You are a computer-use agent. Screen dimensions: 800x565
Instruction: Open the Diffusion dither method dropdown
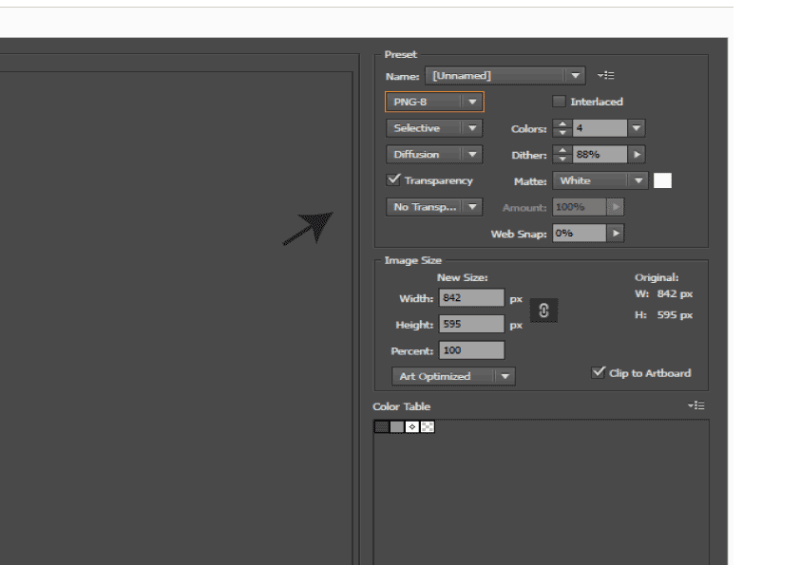pos(434,154)
